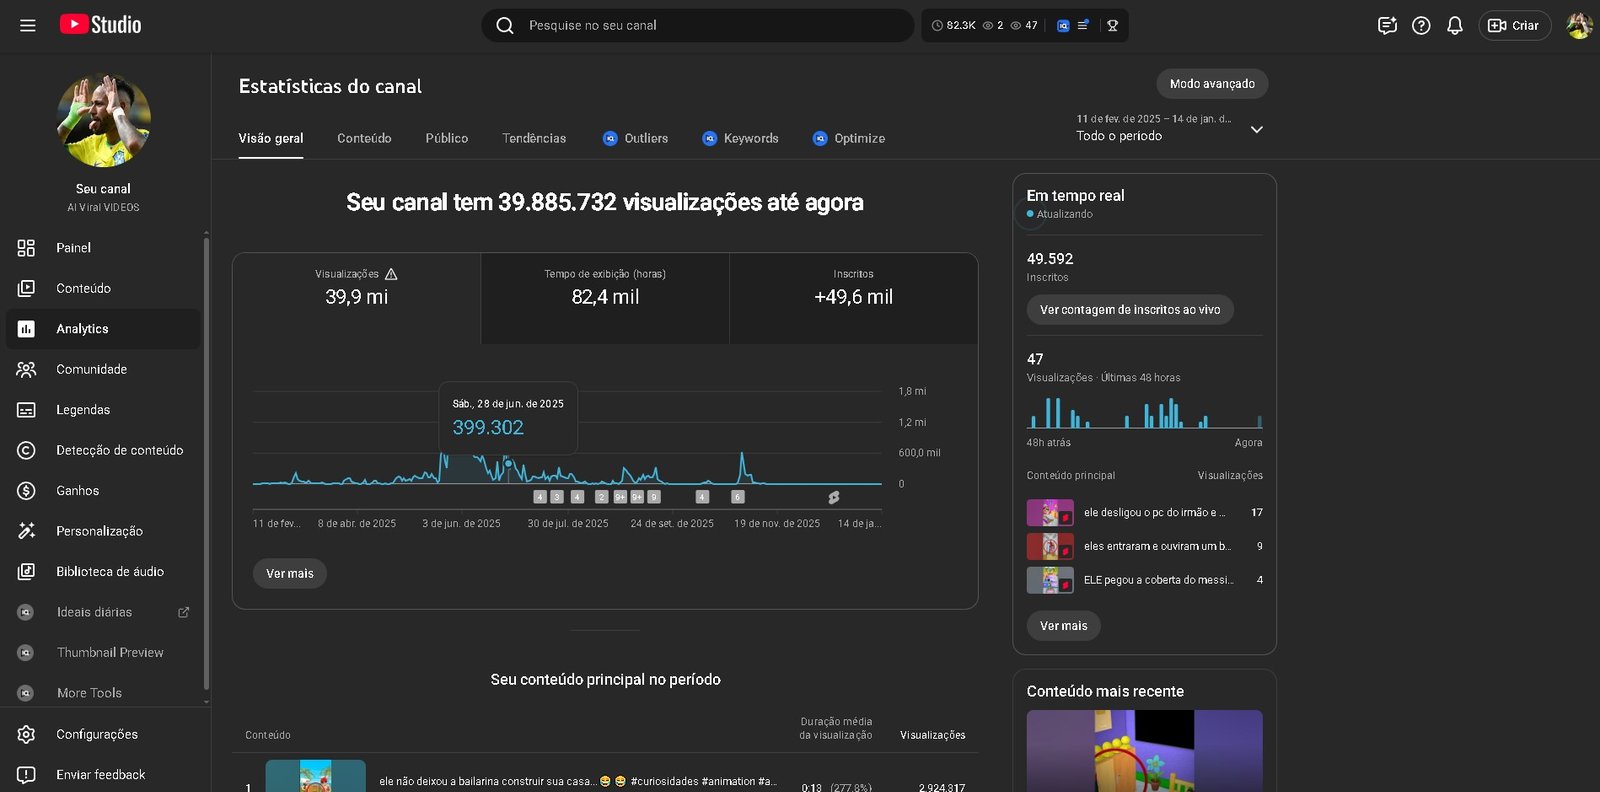This screenshot has width=1600, height=792.
Task: Click the Ganhos dollar icon
Action: pos(26,491)
